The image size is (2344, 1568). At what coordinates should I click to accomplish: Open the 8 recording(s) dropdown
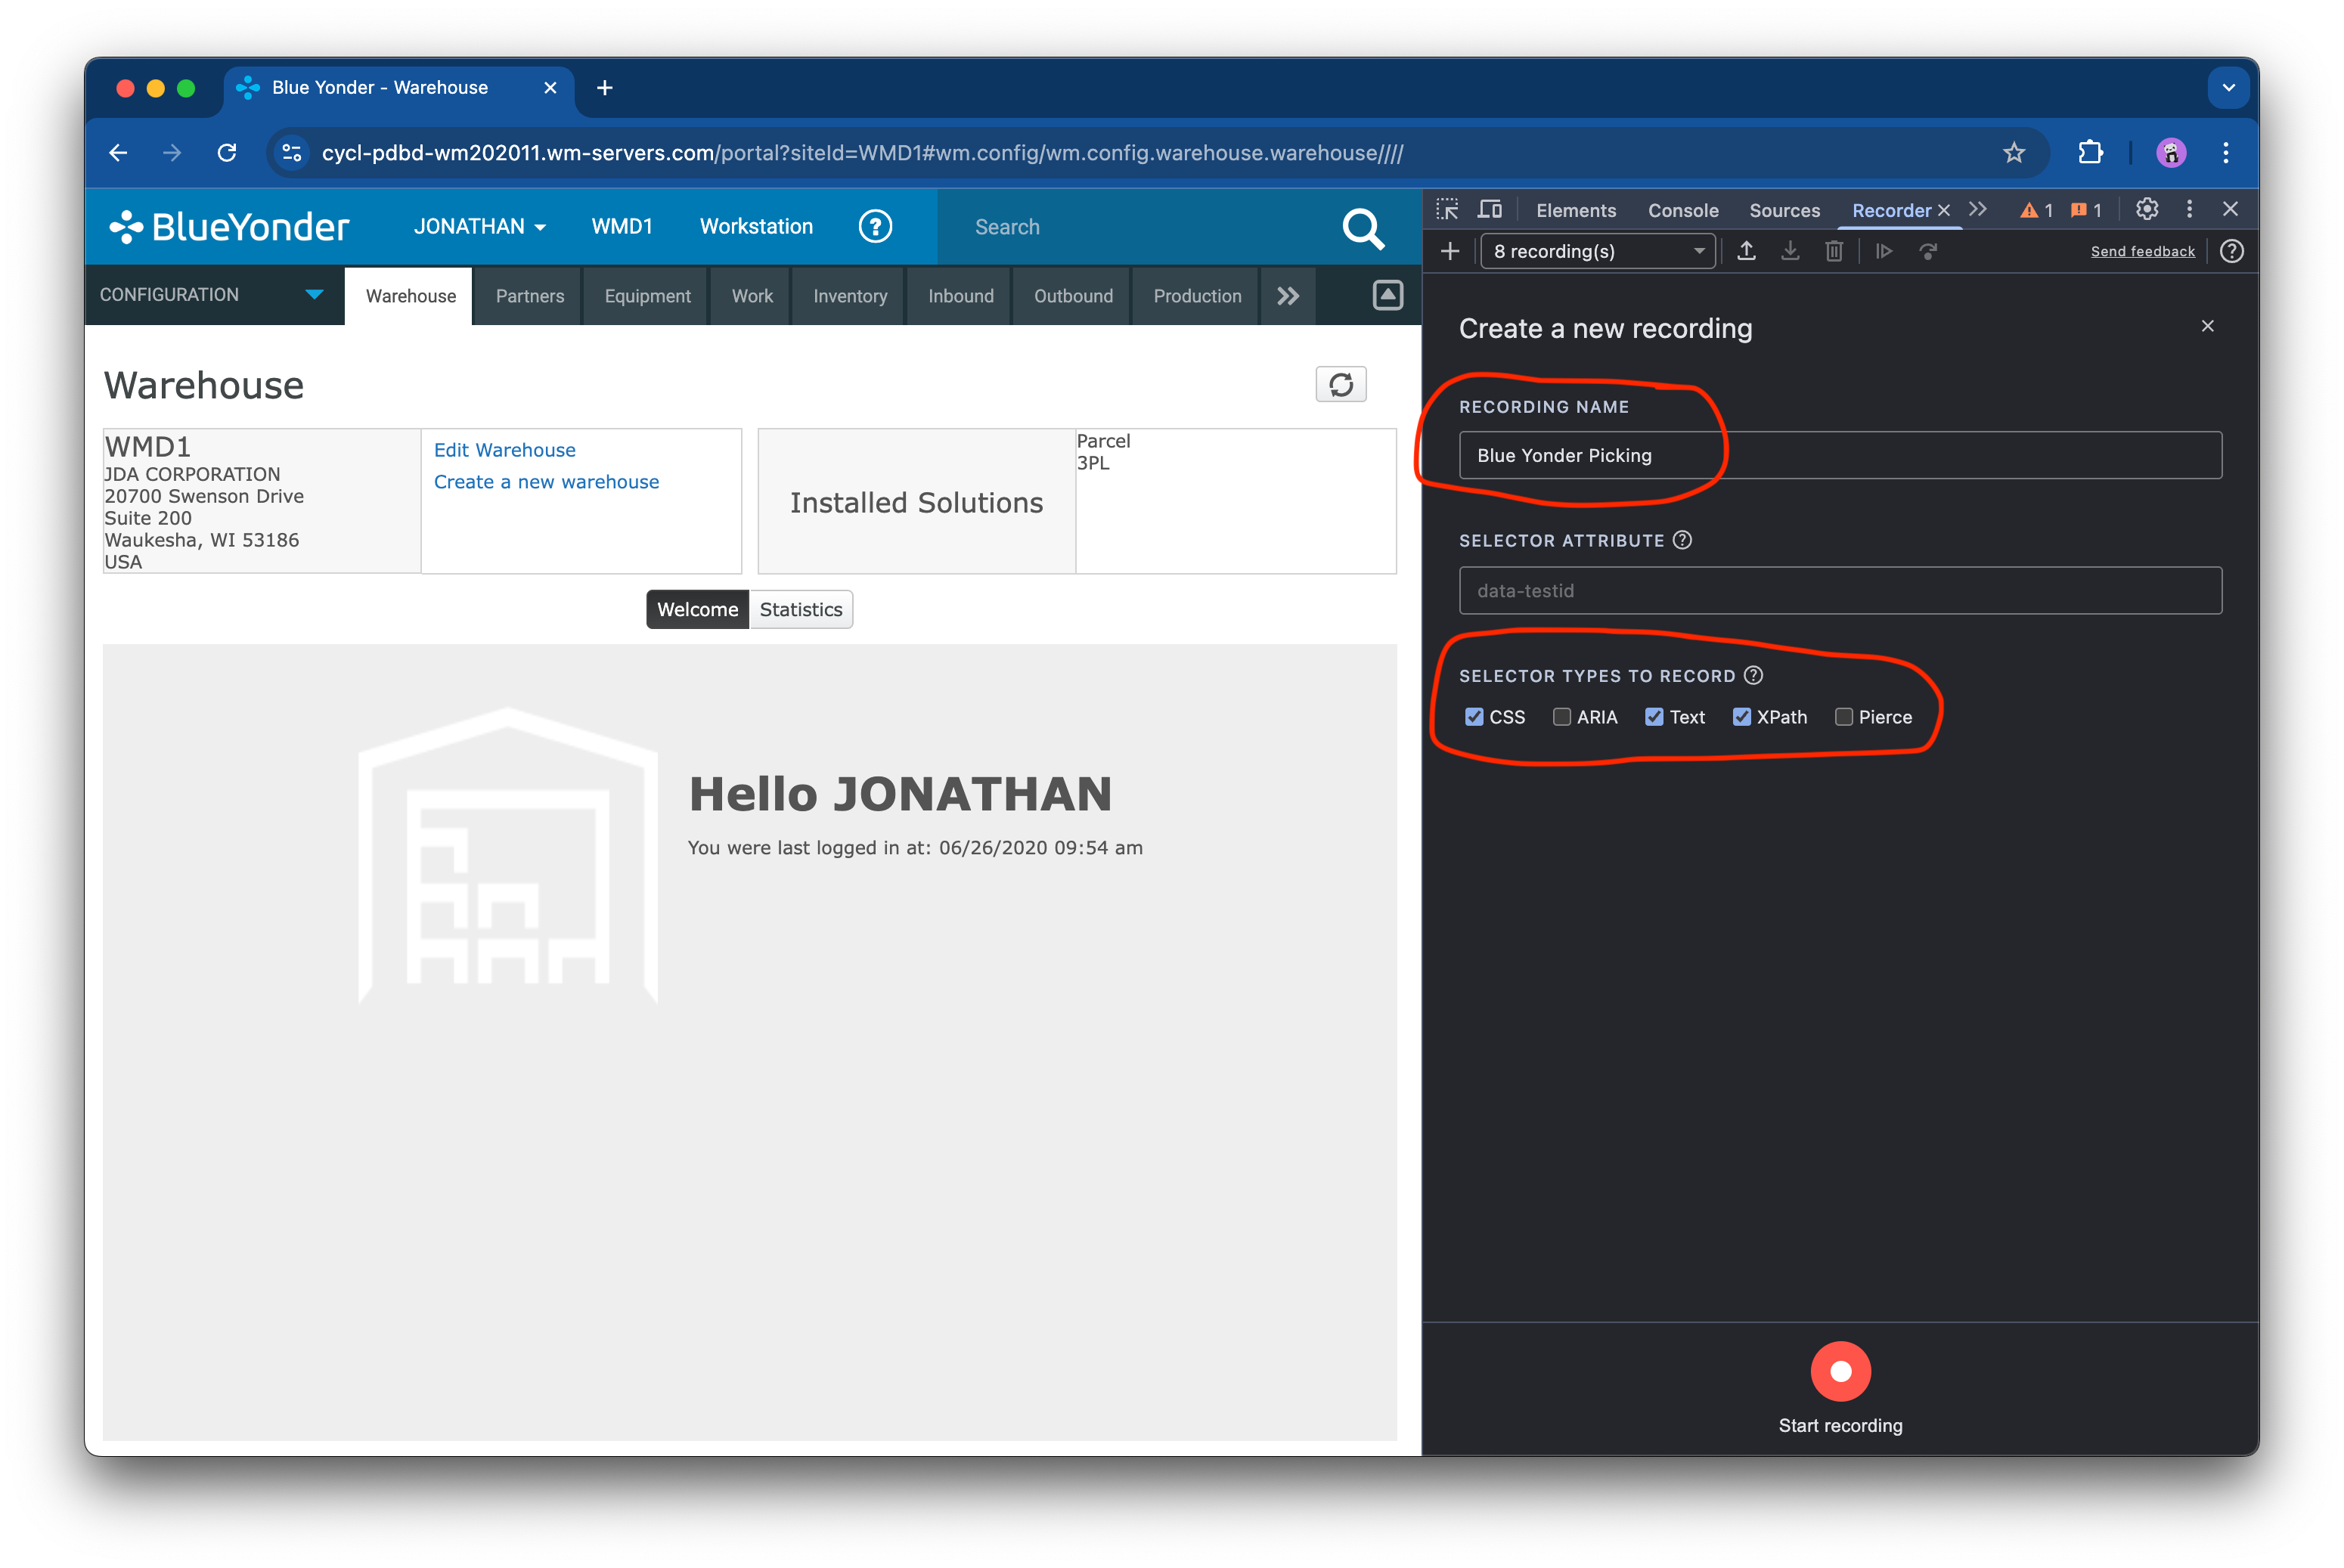point(1597,251)
